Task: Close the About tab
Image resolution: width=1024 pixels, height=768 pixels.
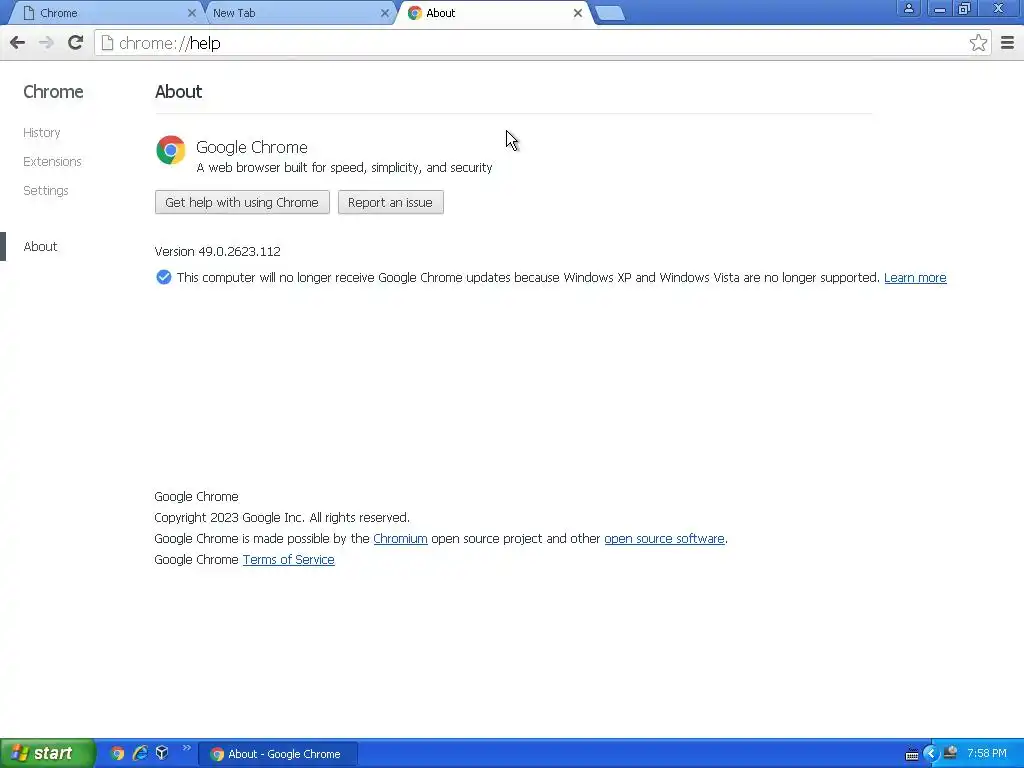Action: click(x=577, y=13)
